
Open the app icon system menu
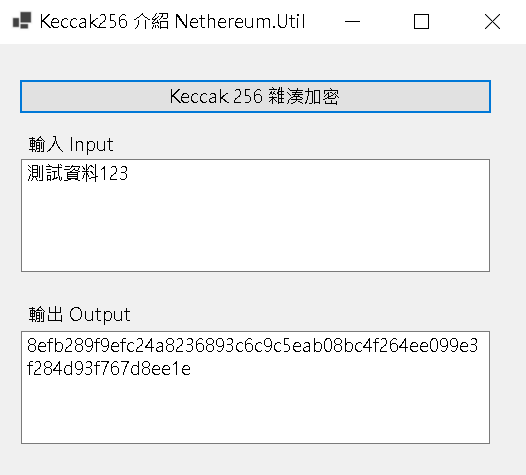(x=22, y=21)
